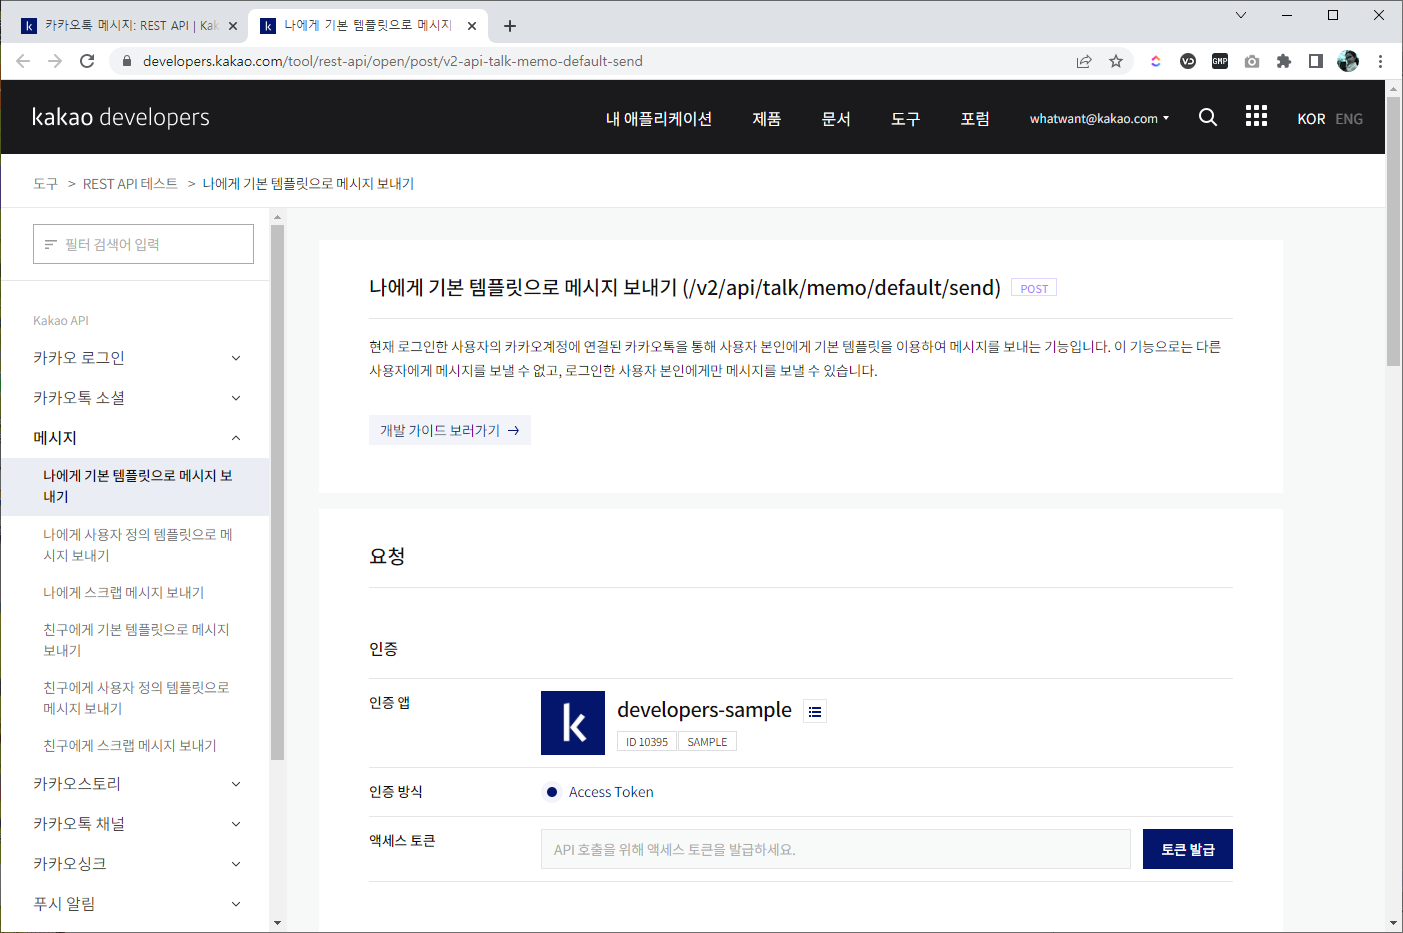Click the share page icon in address bar
Screen dimensions: 1403x933
tap(1084, 61)
